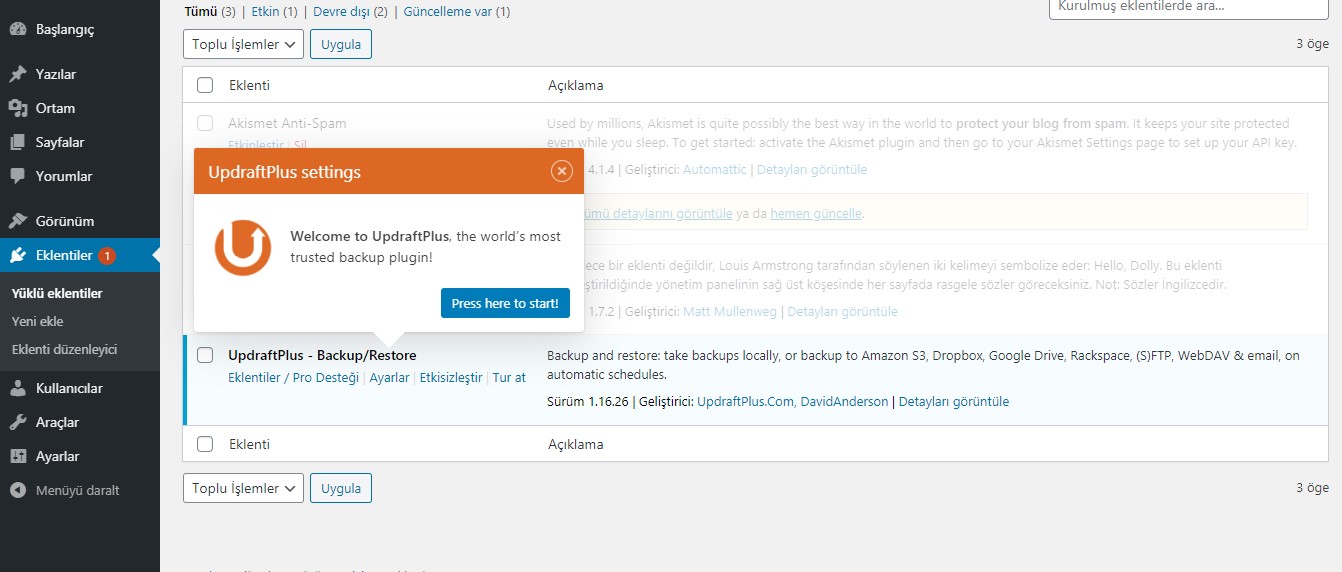Open Hello Dolly Detayları görüntüle link

point(842,311)
